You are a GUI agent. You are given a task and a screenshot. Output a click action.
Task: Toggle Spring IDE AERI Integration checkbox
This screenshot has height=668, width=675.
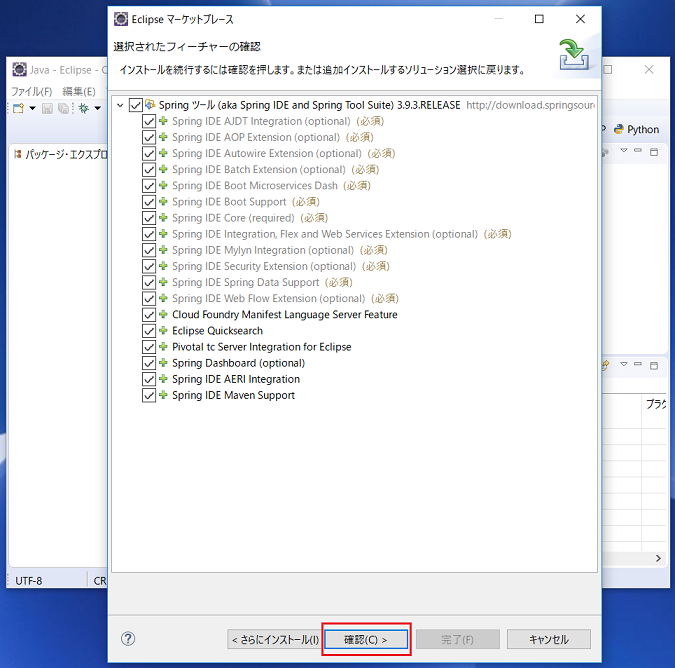pyautogui.click(x=149, y=379)
